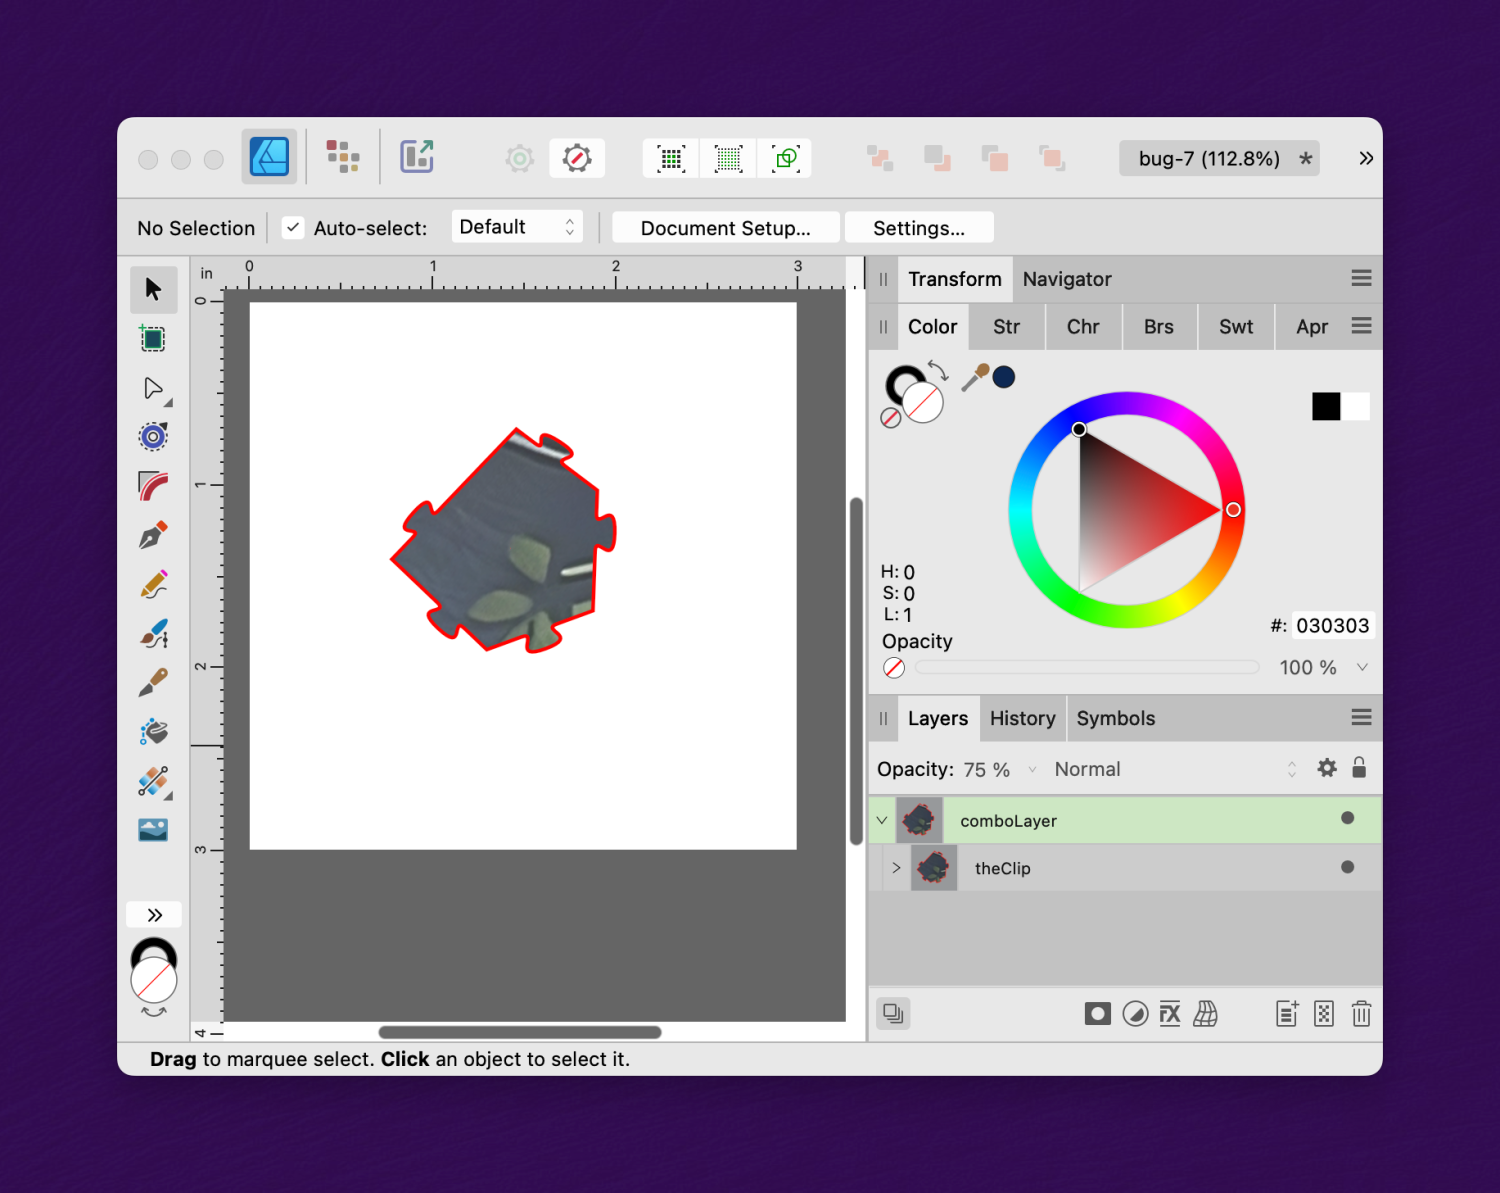Click the Mask Layer icon
The image size is (1500, 1193).
pos(1097,1014)
